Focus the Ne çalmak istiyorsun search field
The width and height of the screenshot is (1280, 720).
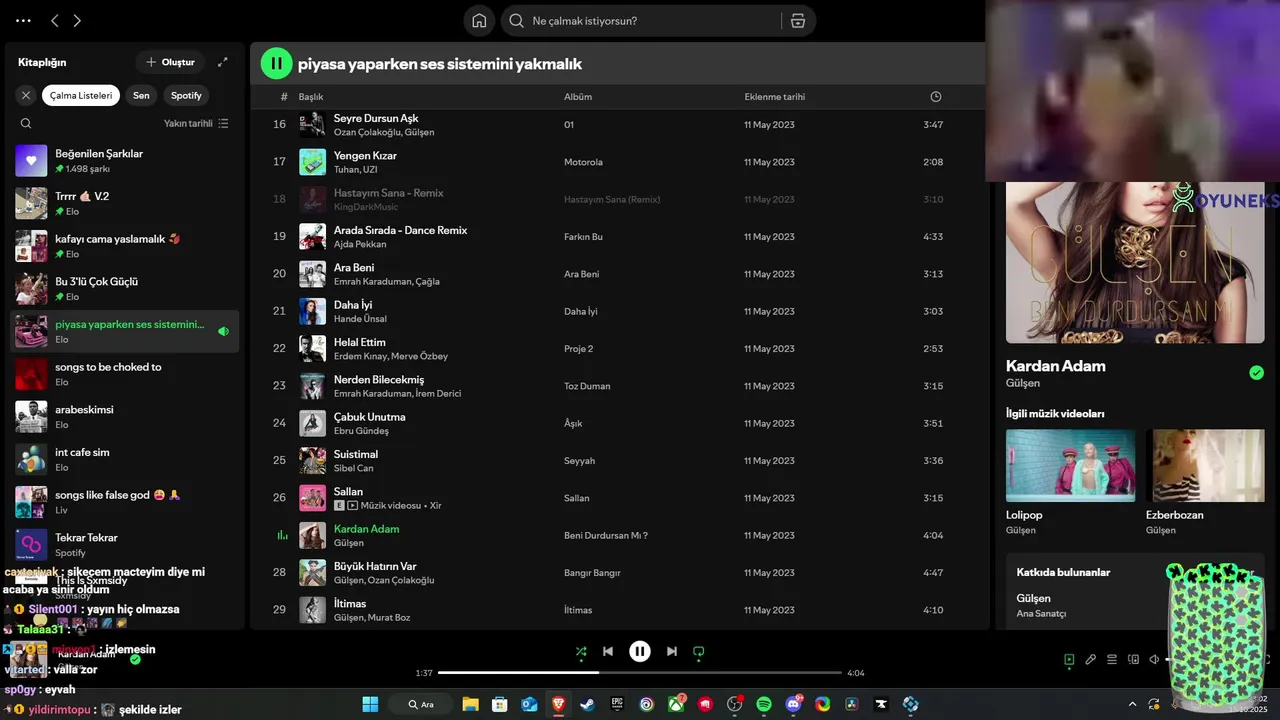pyautogui.click(x=655, y=21)
